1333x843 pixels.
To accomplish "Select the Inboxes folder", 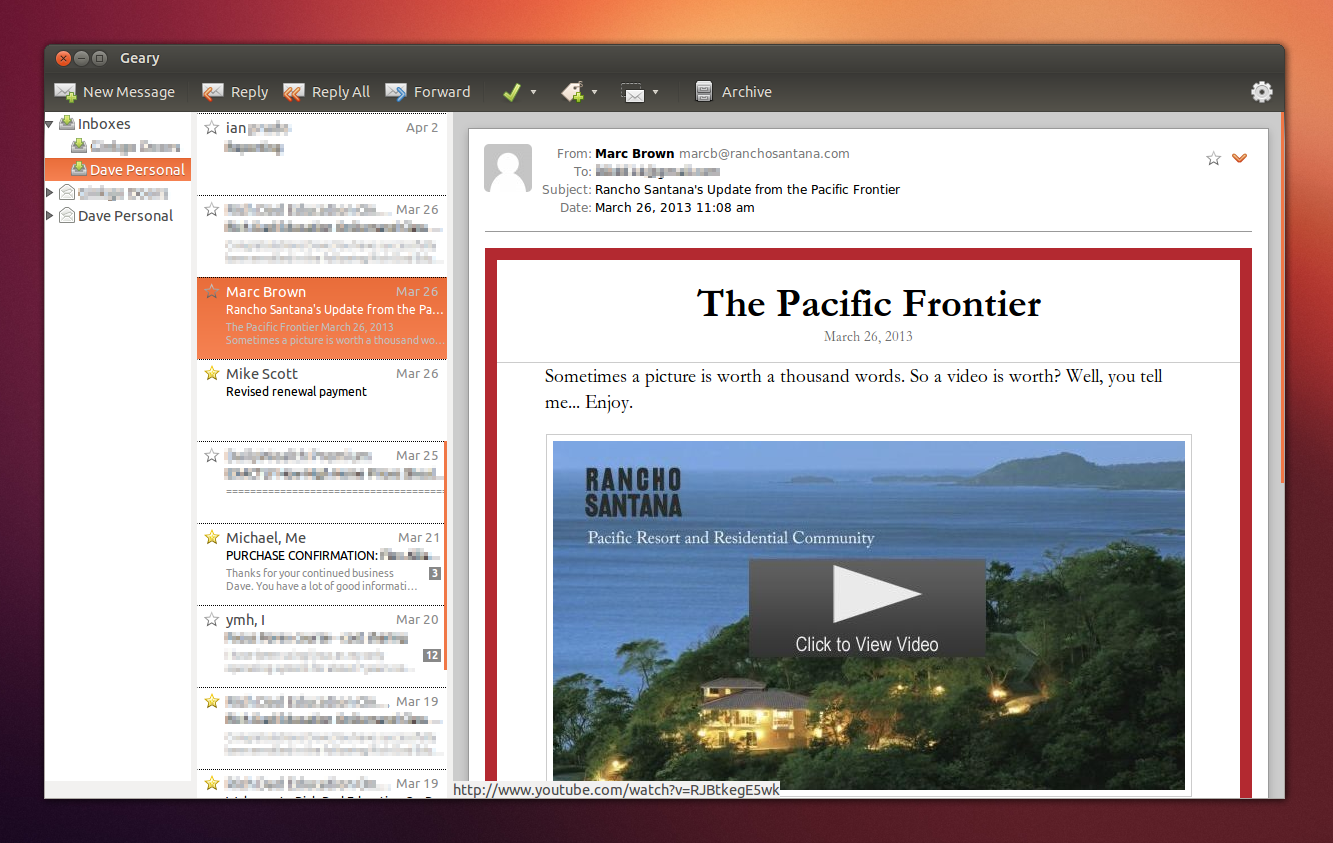I will (104, 124).
